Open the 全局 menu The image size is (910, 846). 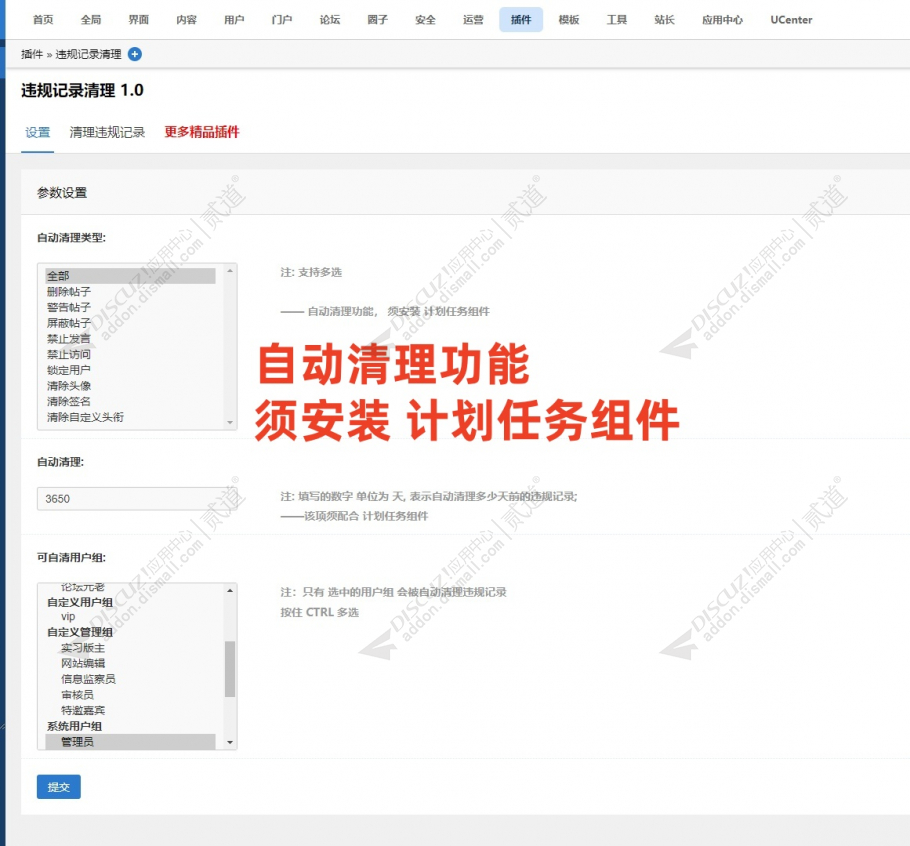click(x=91, y=20)
